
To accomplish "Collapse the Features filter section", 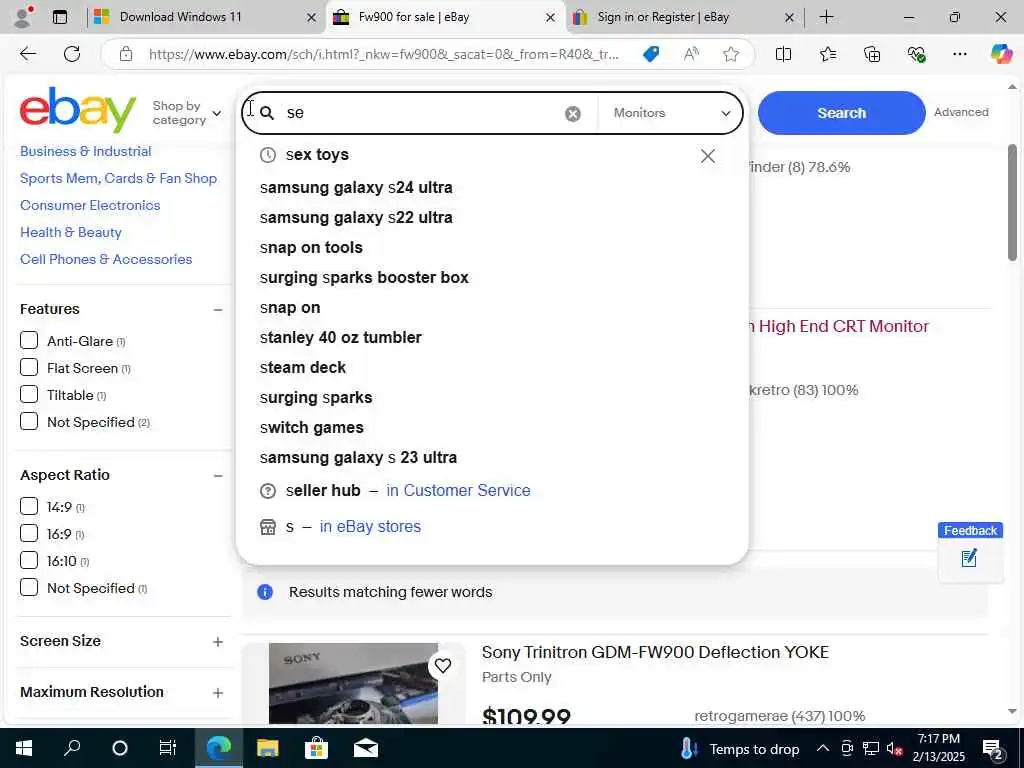I will [x=218, y=310].
